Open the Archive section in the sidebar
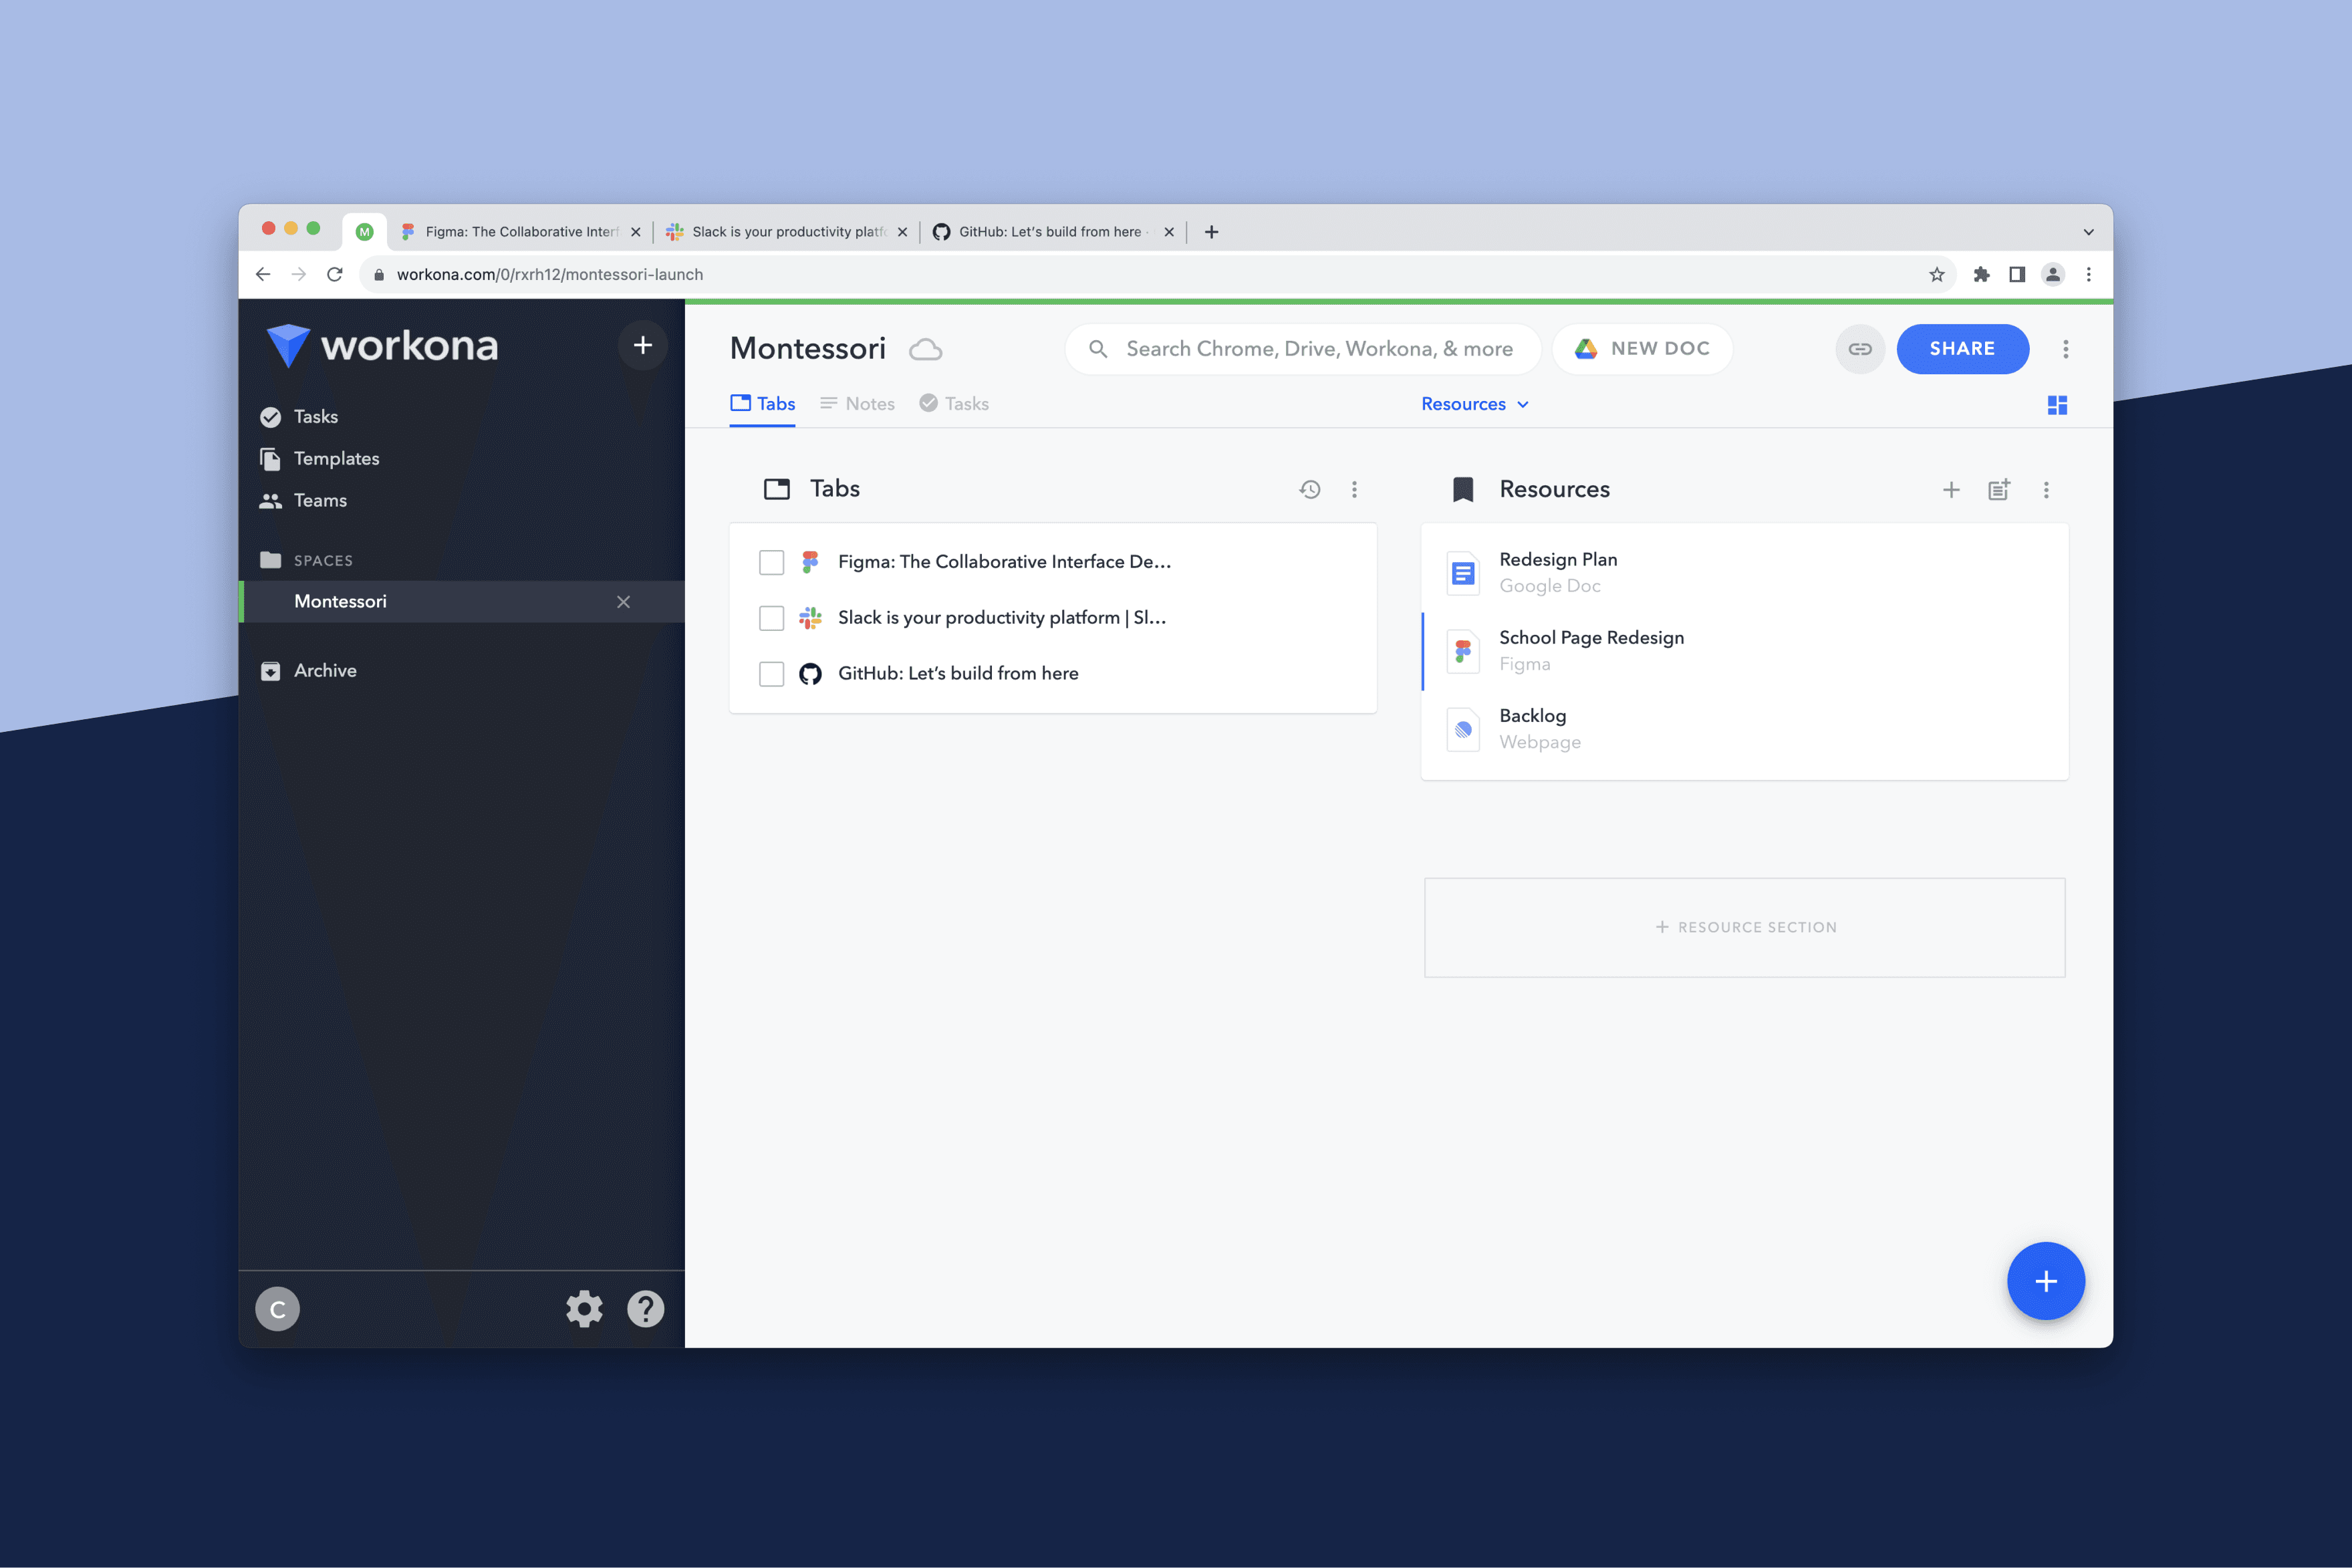This screenshot has height=1568, width=2352. pyautogui.click(x=324, y=670)
